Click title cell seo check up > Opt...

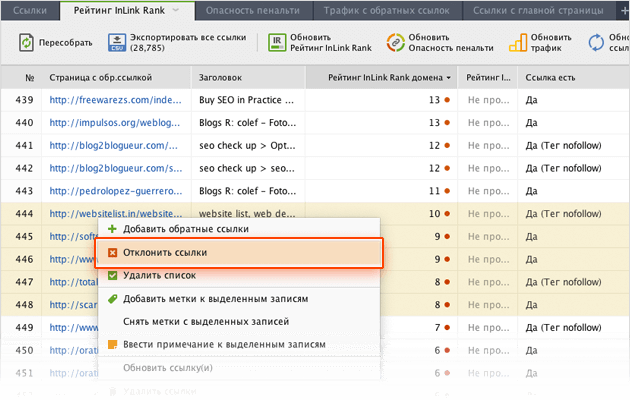pos(247,146)
